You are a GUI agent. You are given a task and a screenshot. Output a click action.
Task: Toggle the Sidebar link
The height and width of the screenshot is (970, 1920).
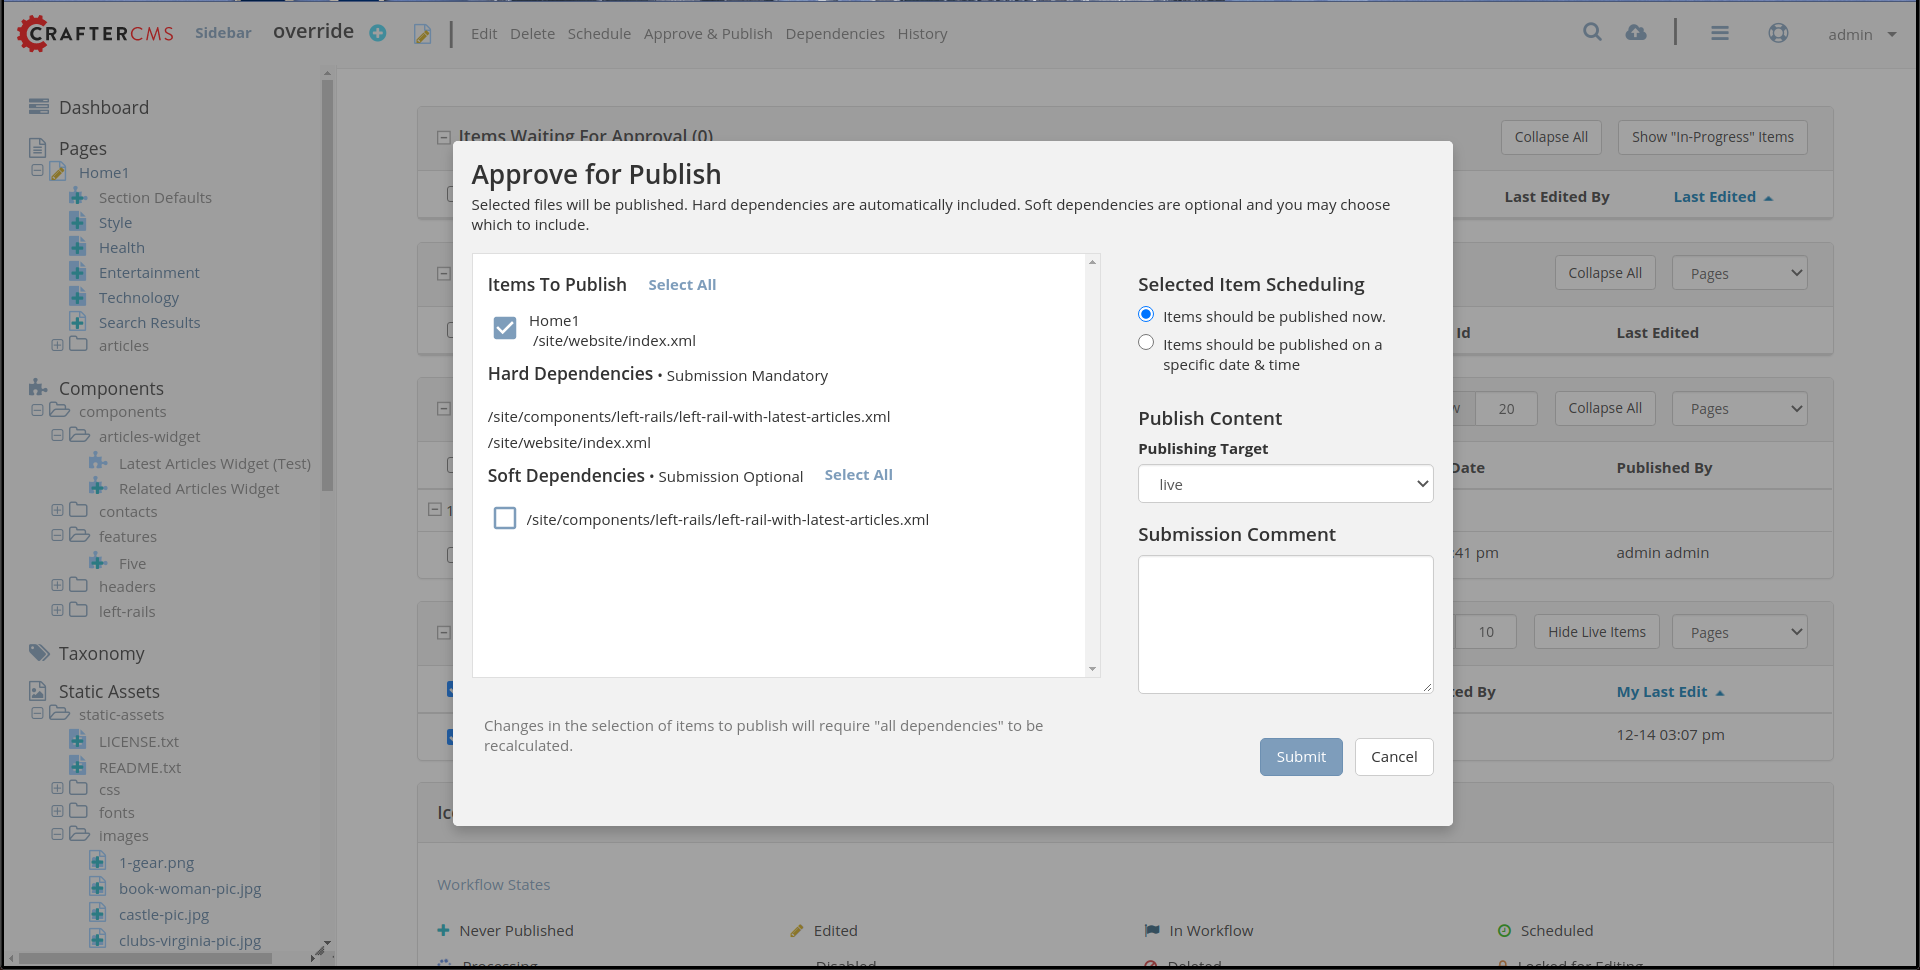[223, 33]
